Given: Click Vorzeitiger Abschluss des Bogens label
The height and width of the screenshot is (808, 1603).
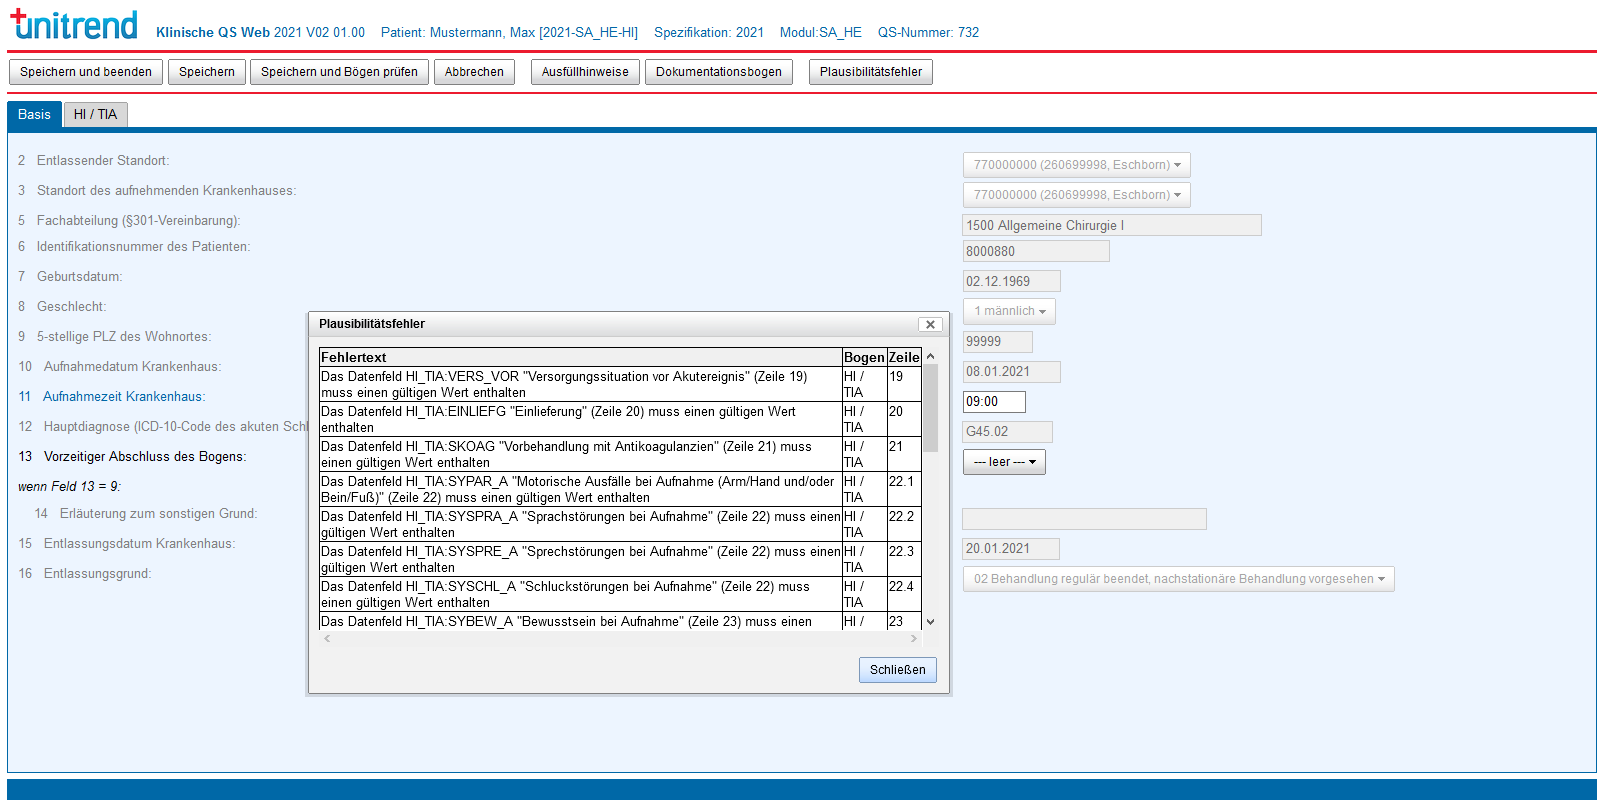Looking at the screenshot, I should pyautogui.click(x=145, y=457).
